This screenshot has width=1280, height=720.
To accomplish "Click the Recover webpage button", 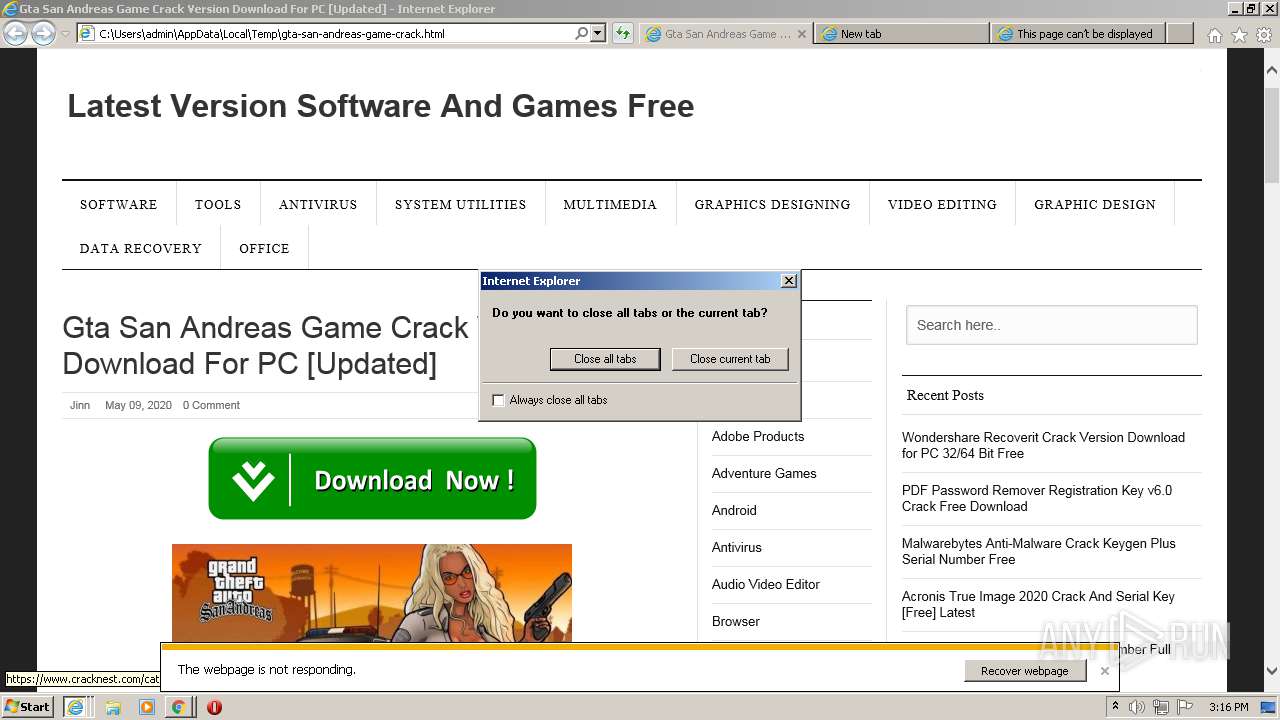I will pyautogui.click(x=1025, y=671).
